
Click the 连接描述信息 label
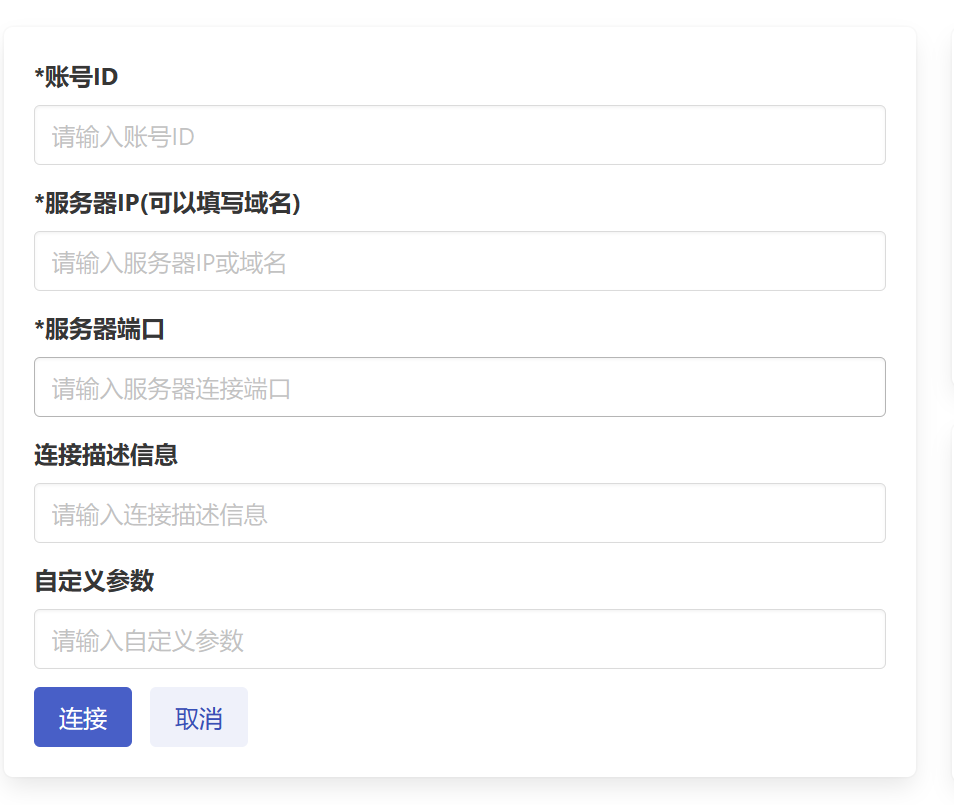(106, 455)
